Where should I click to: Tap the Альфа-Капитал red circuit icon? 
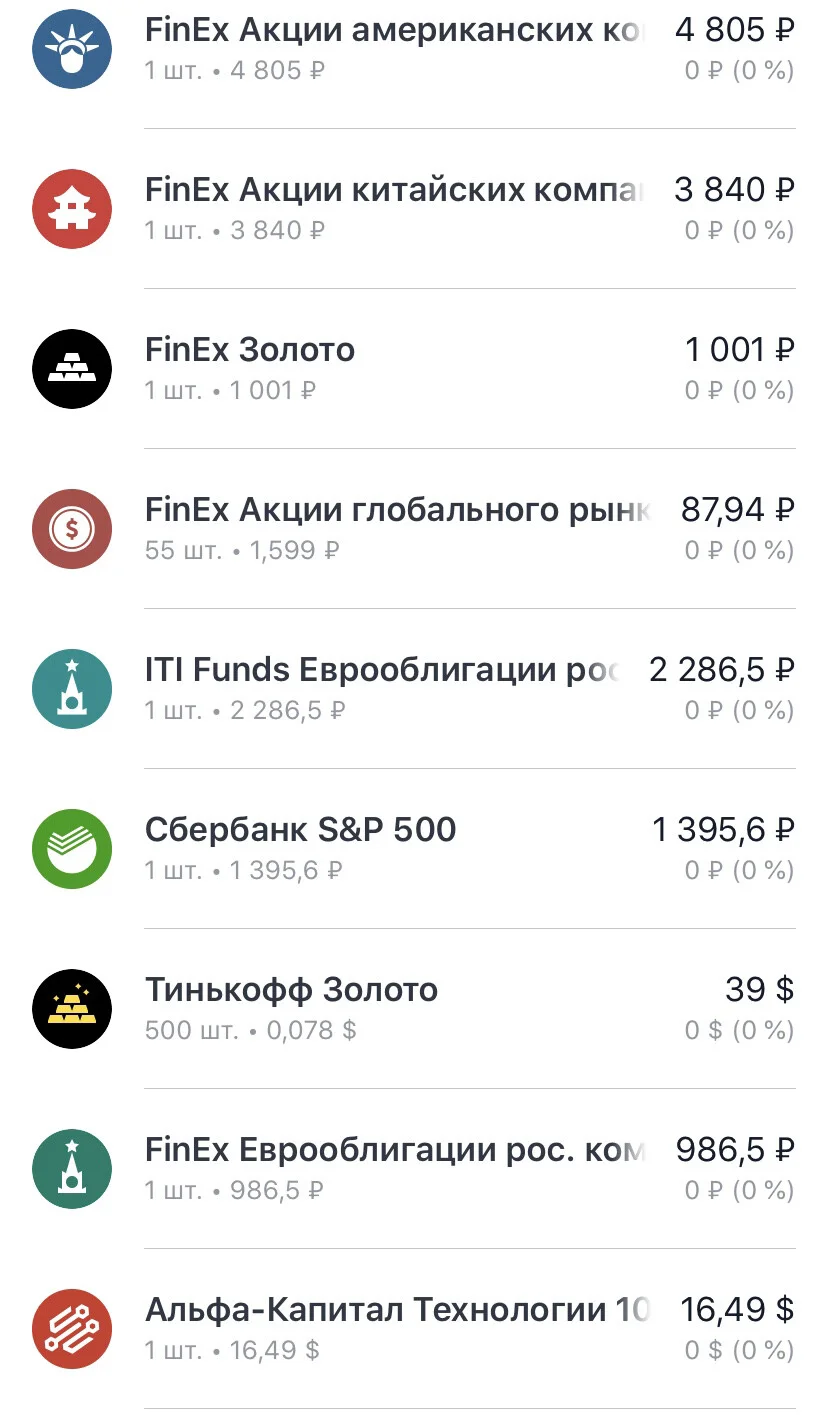pyautogui.click(x=72, y=1329)
